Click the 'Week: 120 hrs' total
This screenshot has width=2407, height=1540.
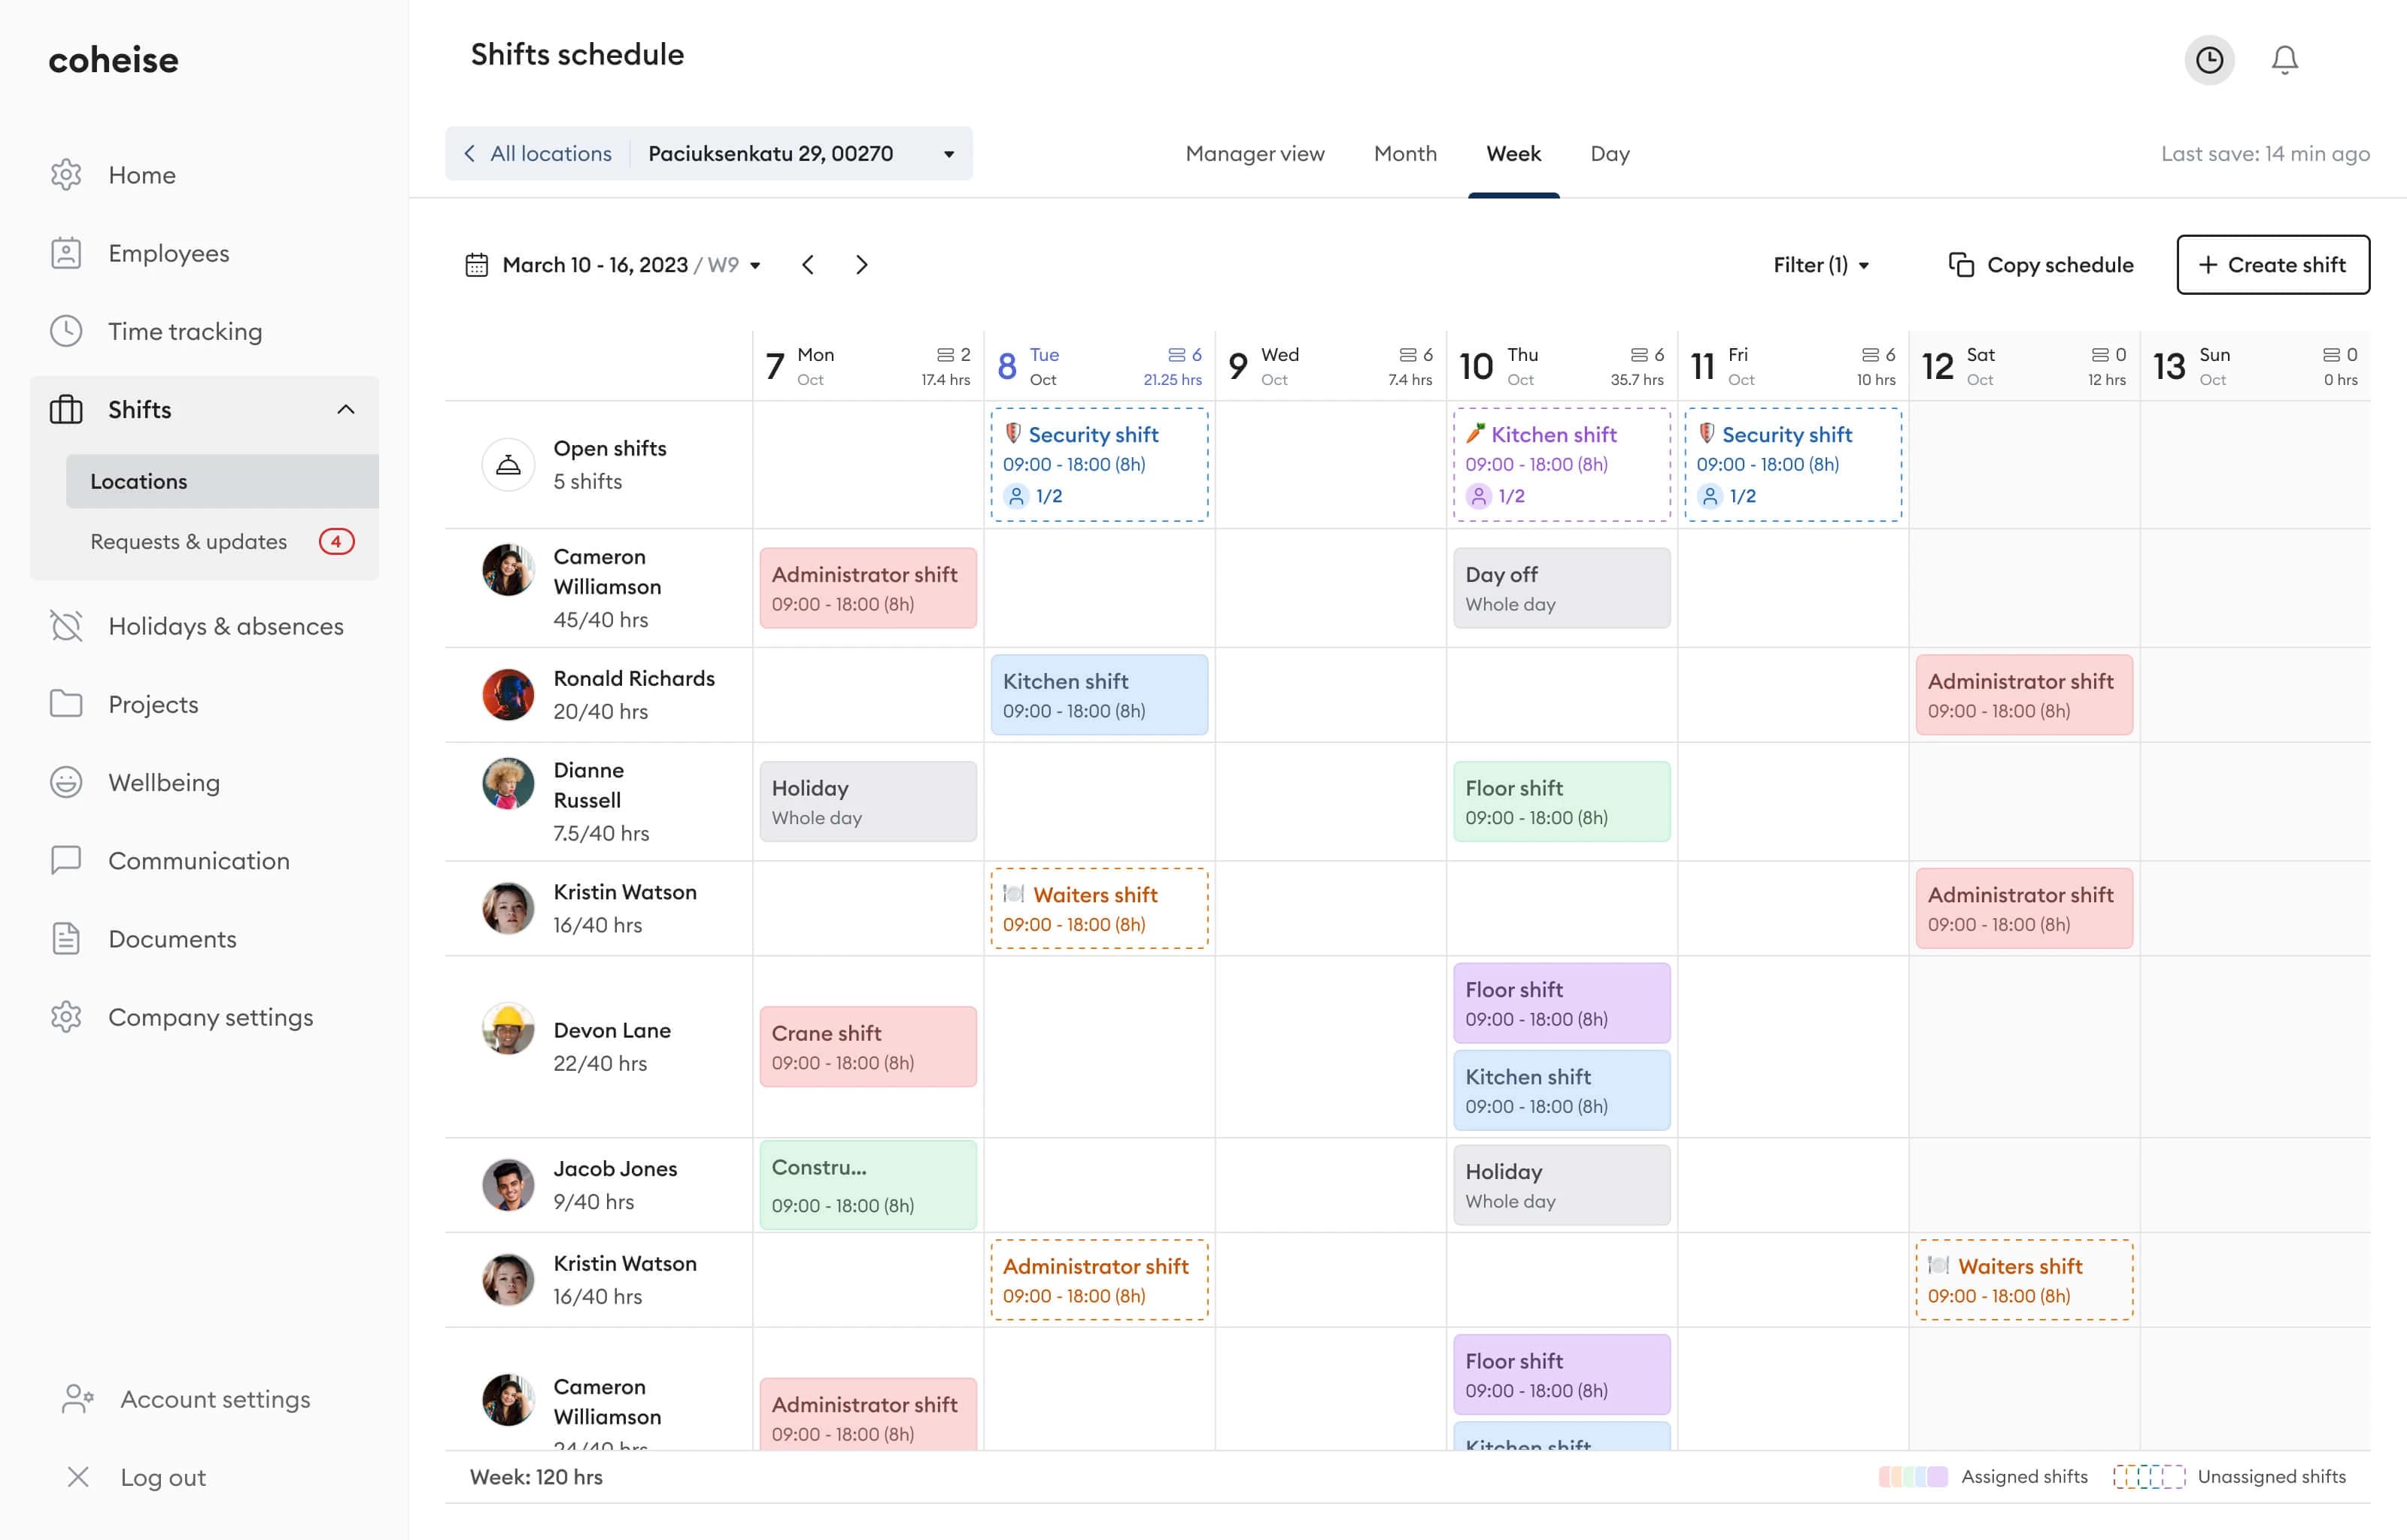click(x=536, y=1477)
